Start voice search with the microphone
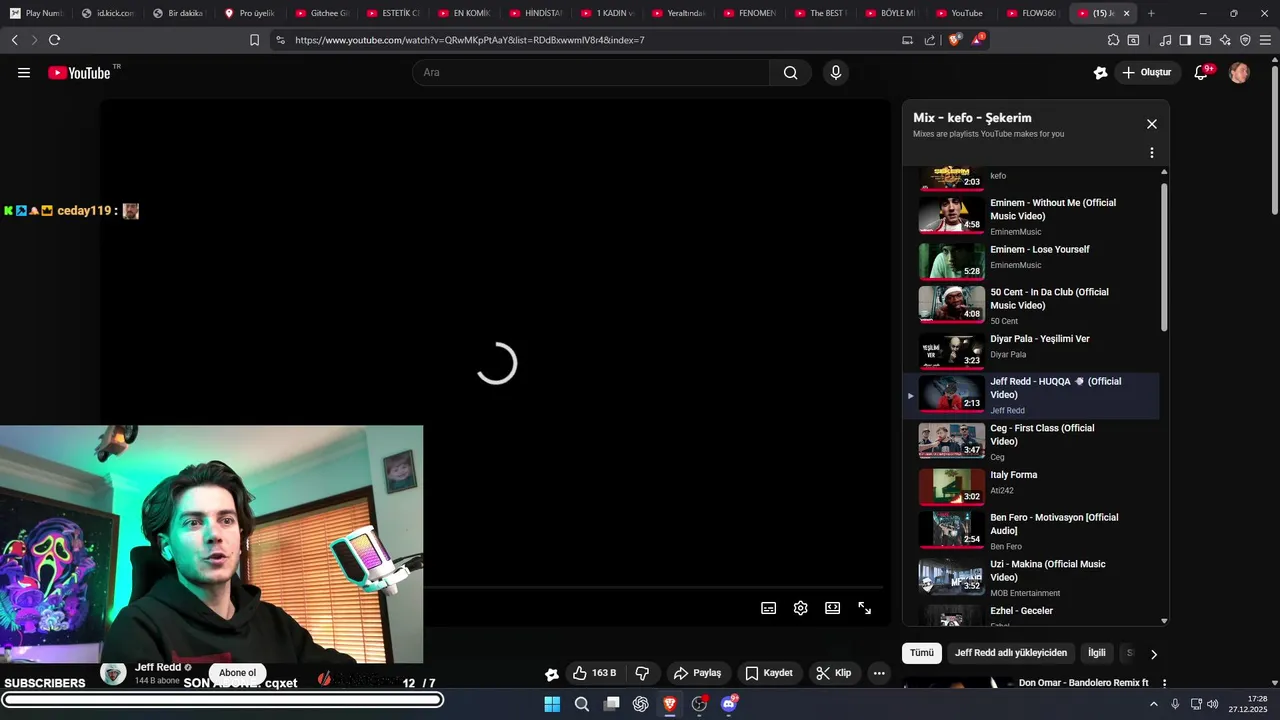This screenshot has height=720, width=1280. (x=835, y=72)
